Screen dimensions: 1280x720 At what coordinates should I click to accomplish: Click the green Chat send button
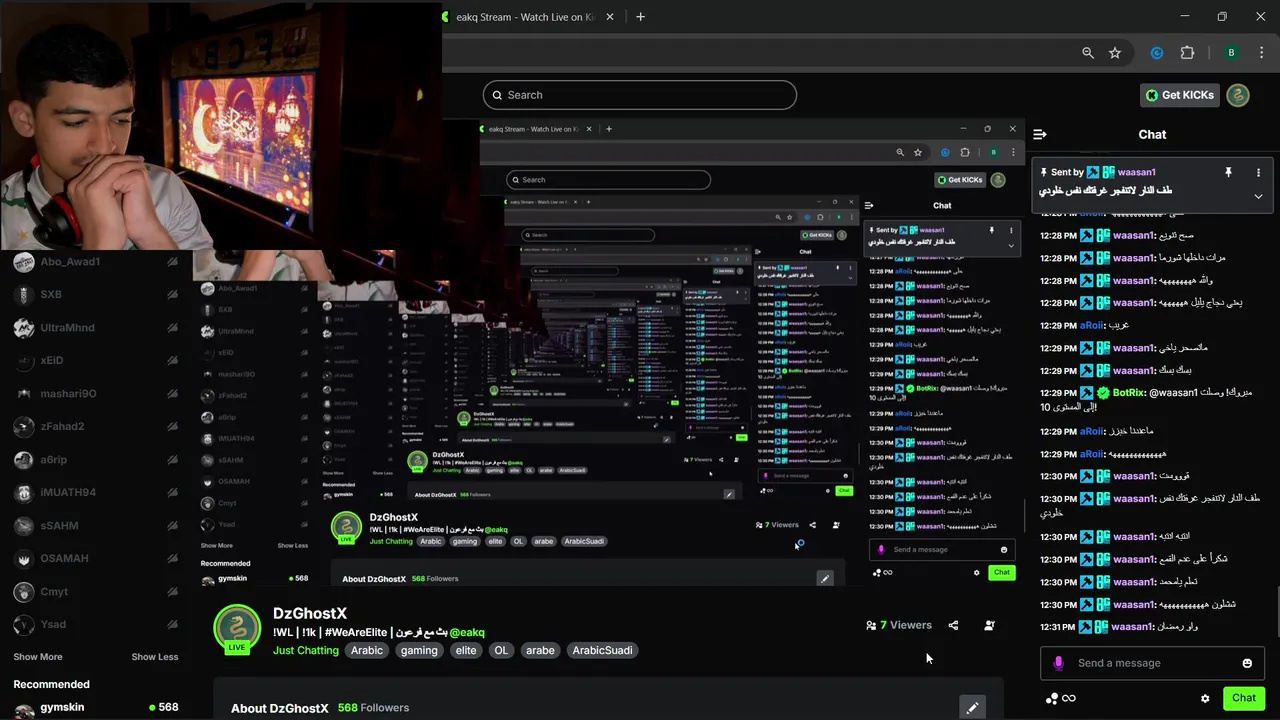coord(1244,698)
